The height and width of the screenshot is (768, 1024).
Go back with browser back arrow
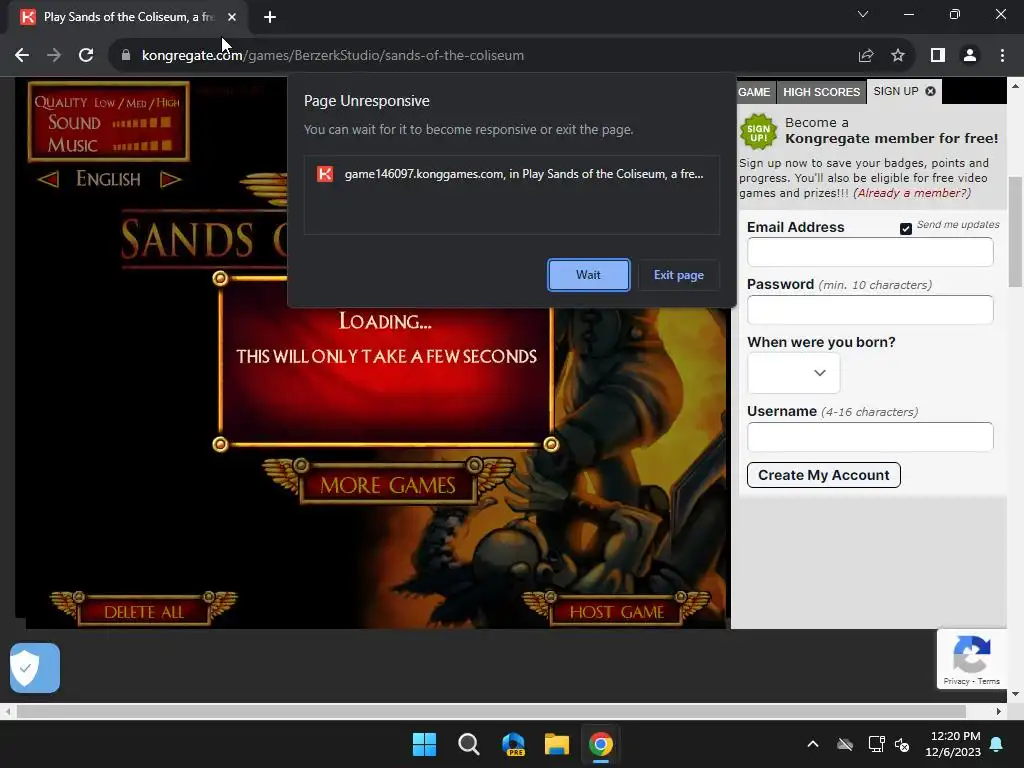pyautogui.click(x=22, y=56)
